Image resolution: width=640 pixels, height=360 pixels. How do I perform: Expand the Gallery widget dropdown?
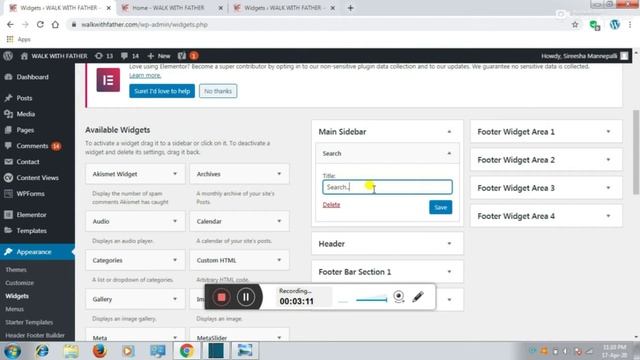175,299
